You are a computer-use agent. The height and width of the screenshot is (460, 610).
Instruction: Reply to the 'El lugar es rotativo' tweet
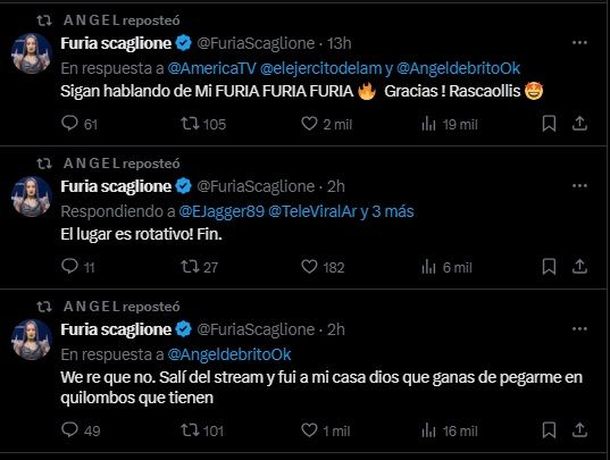68,267
